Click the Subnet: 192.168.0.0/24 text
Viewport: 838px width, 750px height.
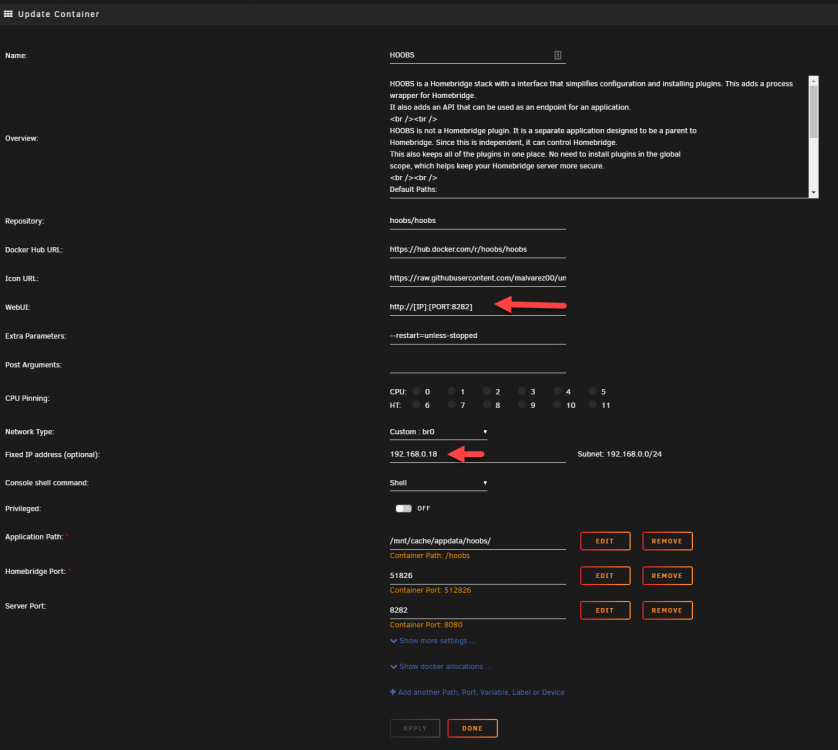(619, 454)
